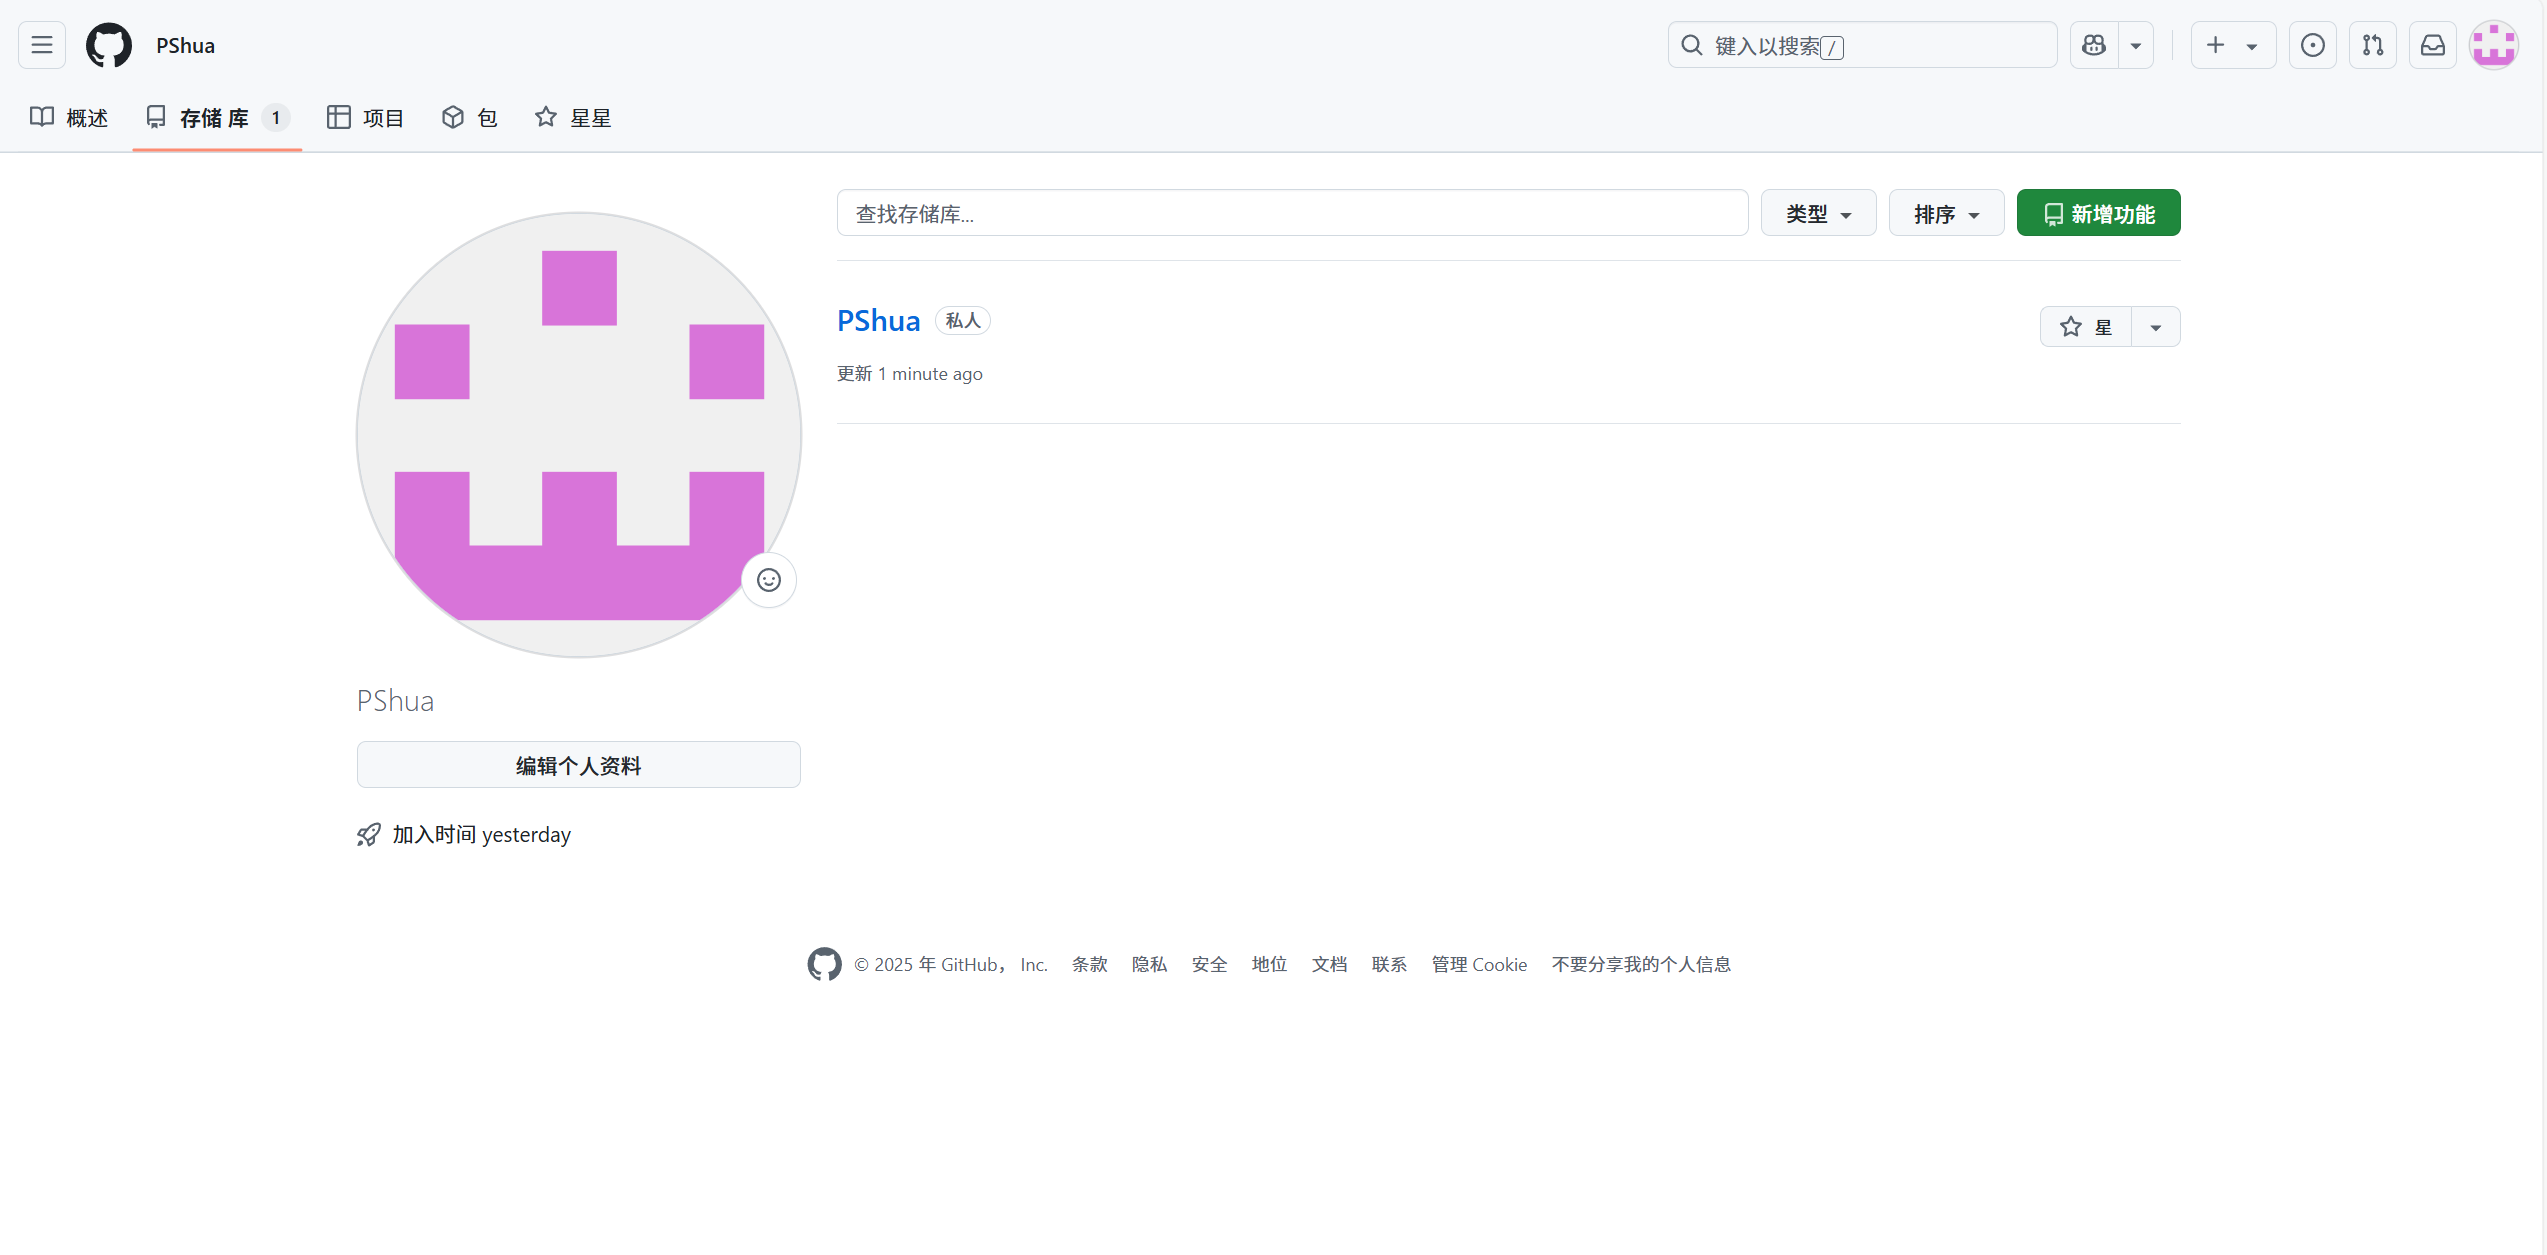
Task: Open the 条款 terms footer link
Action: pos(1090,964)
